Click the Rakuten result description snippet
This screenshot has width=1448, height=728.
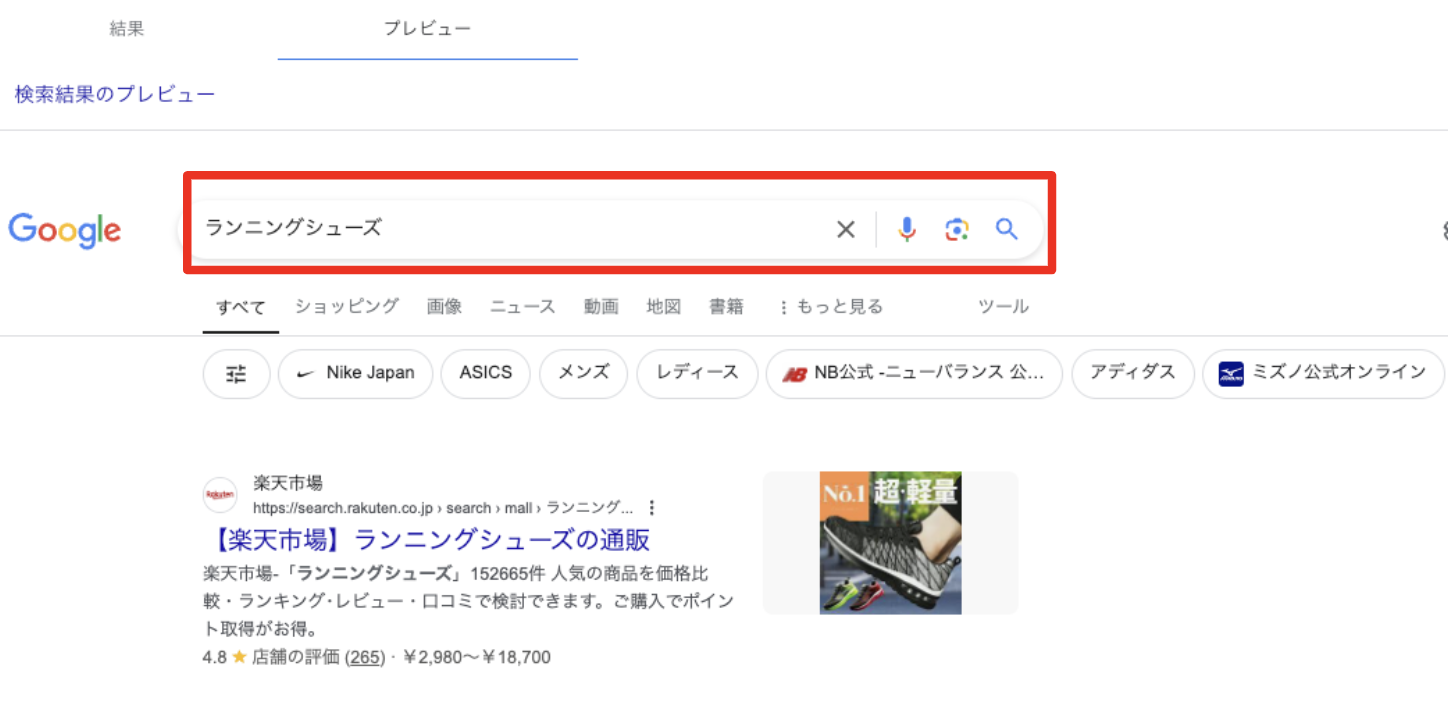click(468, 601)
